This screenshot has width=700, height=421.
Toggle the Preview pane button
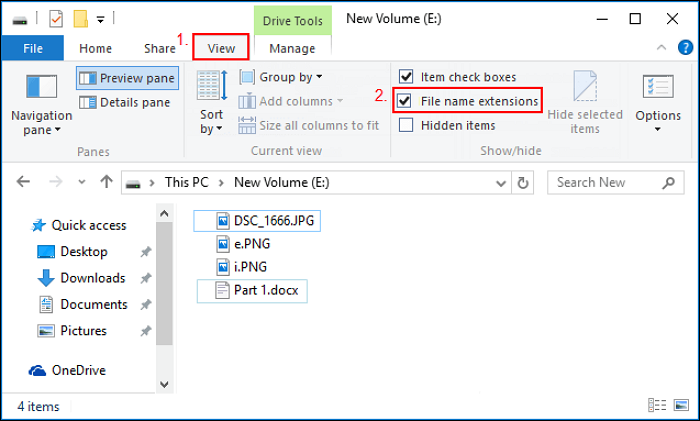[126, 78]
